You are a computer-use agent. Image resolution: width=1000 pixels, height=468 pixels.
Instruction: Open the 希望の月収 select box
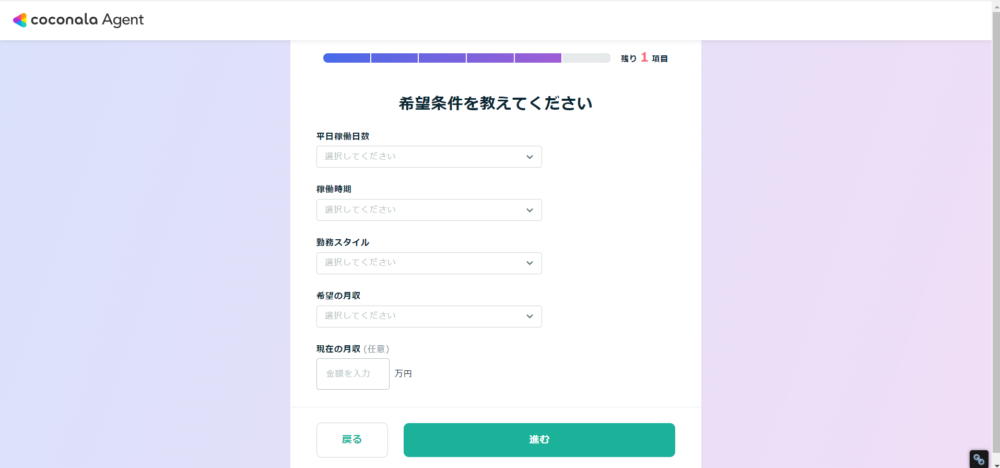pyautogui.click(x=429, y=316)
